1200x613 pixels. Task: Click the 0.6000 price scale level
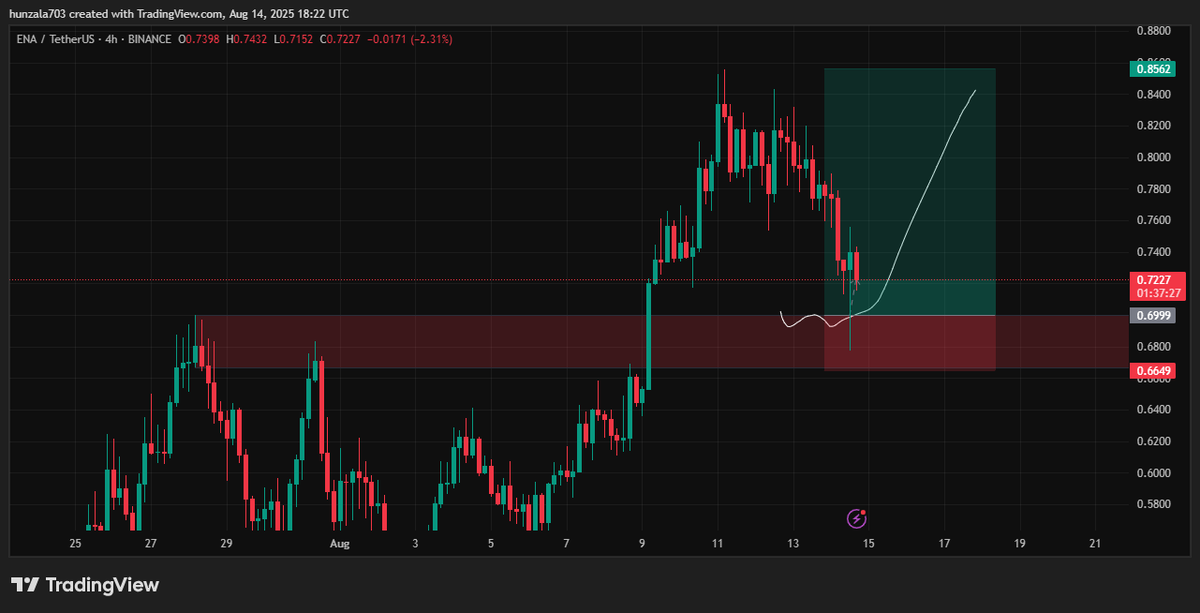pyautogui.click(x=1153, y=472)
